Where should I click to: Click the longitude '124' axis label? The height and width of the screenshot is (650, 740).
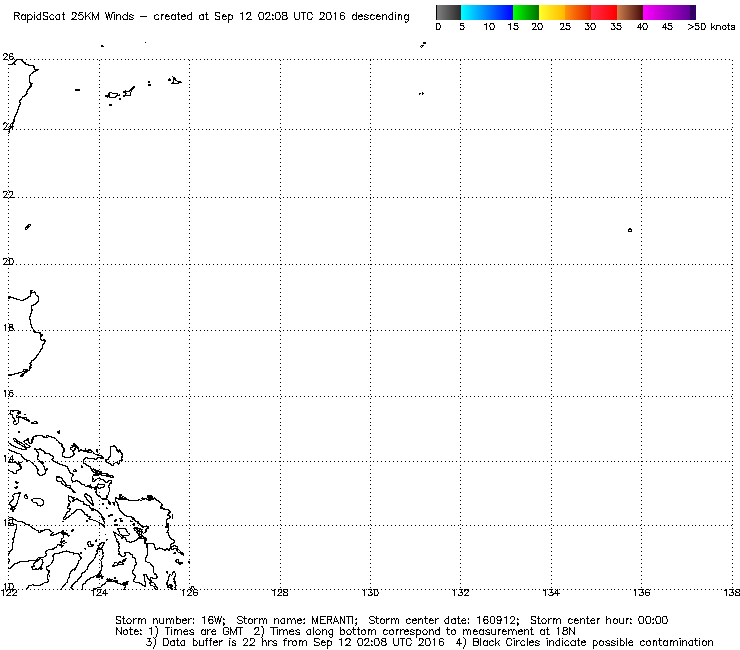[99, 592]
